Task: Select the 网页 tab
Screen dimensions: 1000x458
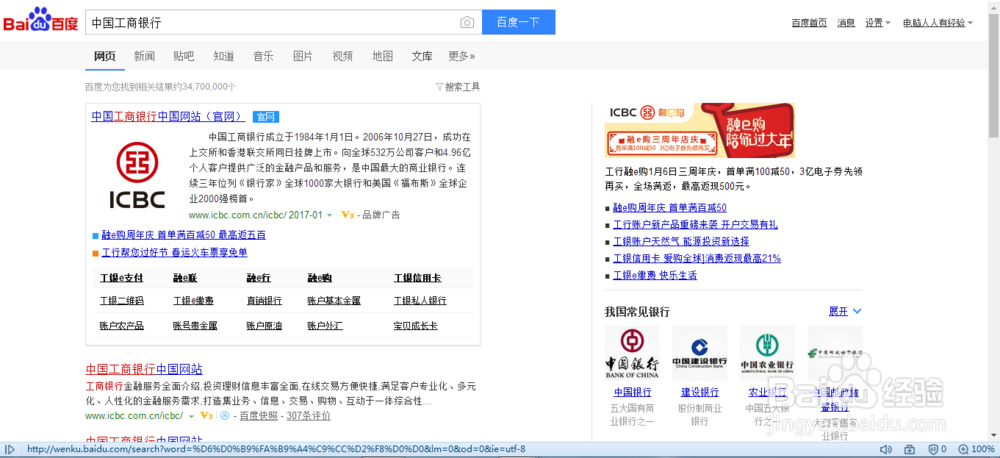Action: (x=105, y=56)
